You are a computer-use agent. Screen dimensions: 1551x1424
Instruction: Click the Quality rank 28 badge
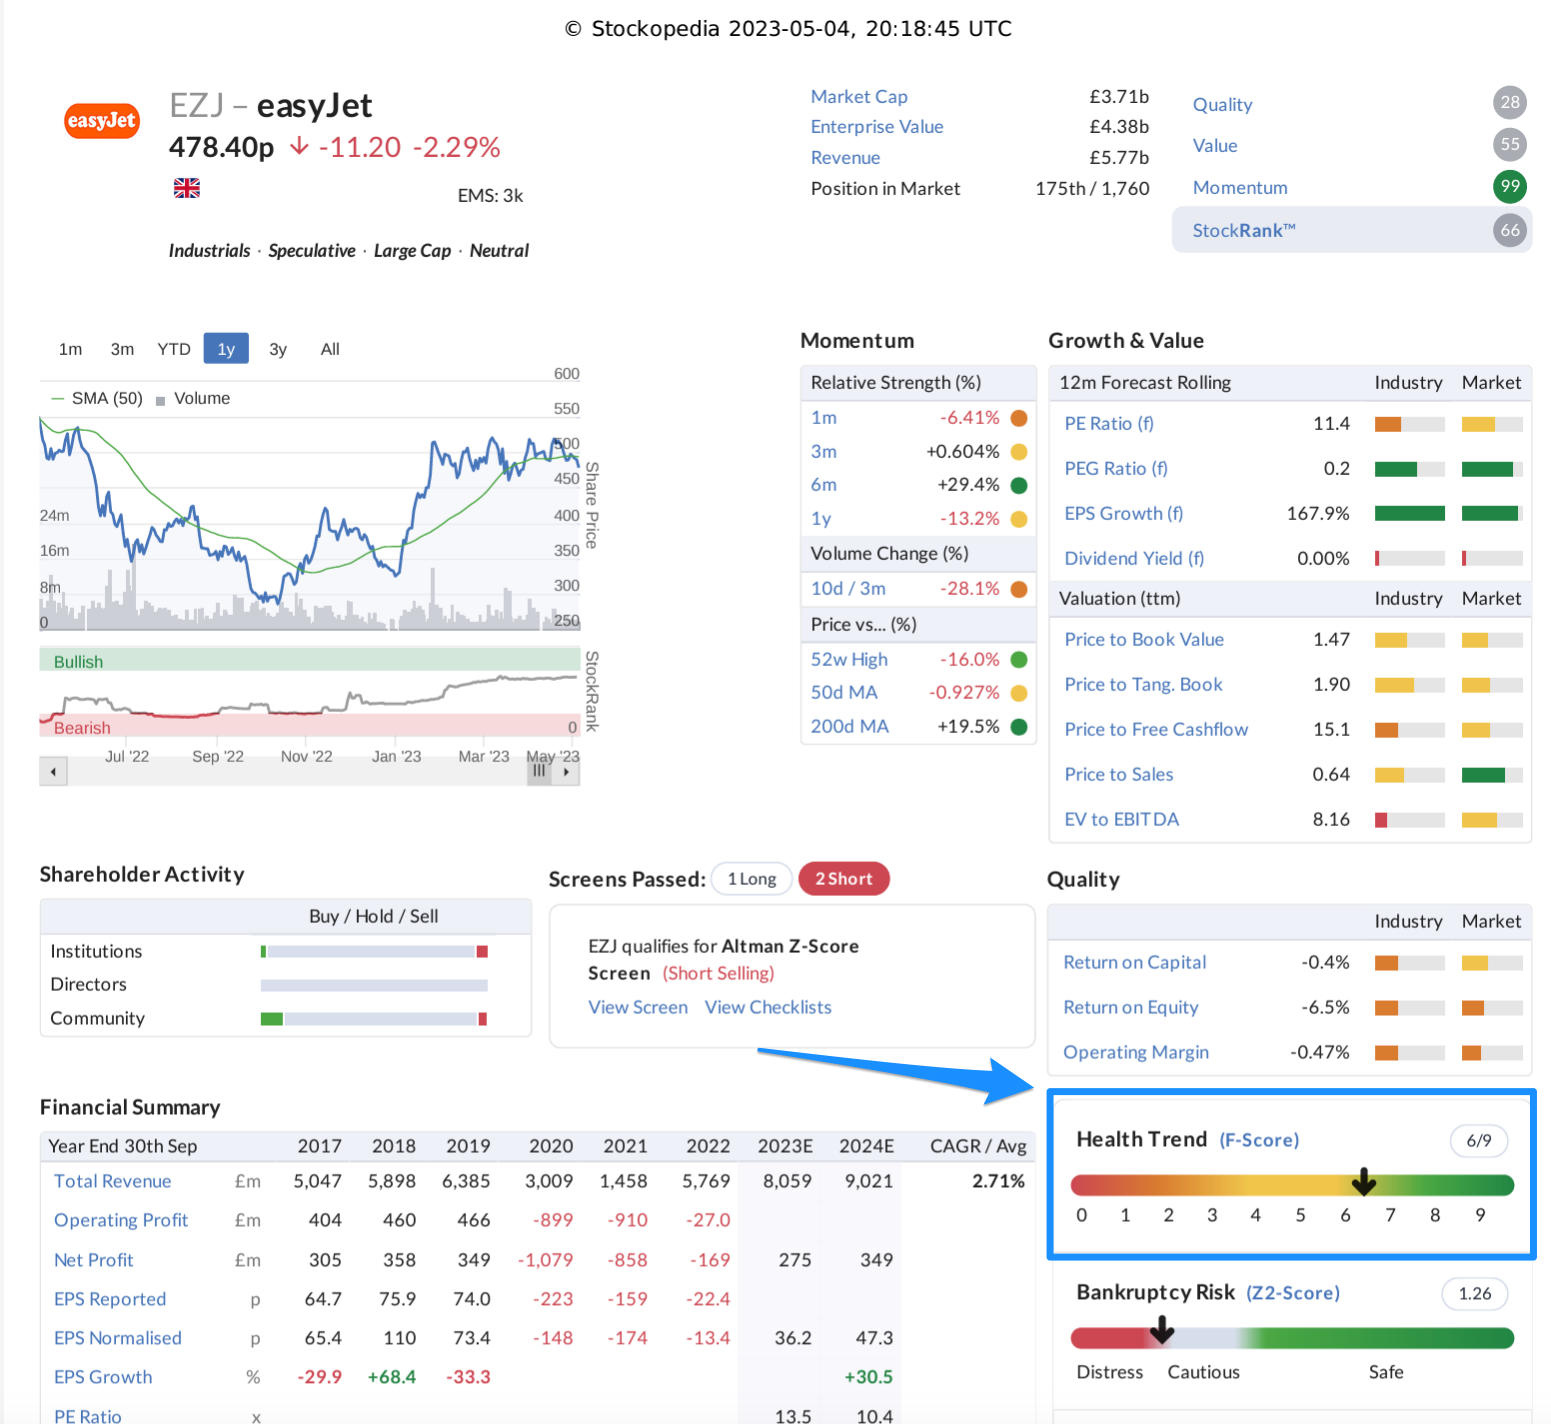pos(1509,102)
